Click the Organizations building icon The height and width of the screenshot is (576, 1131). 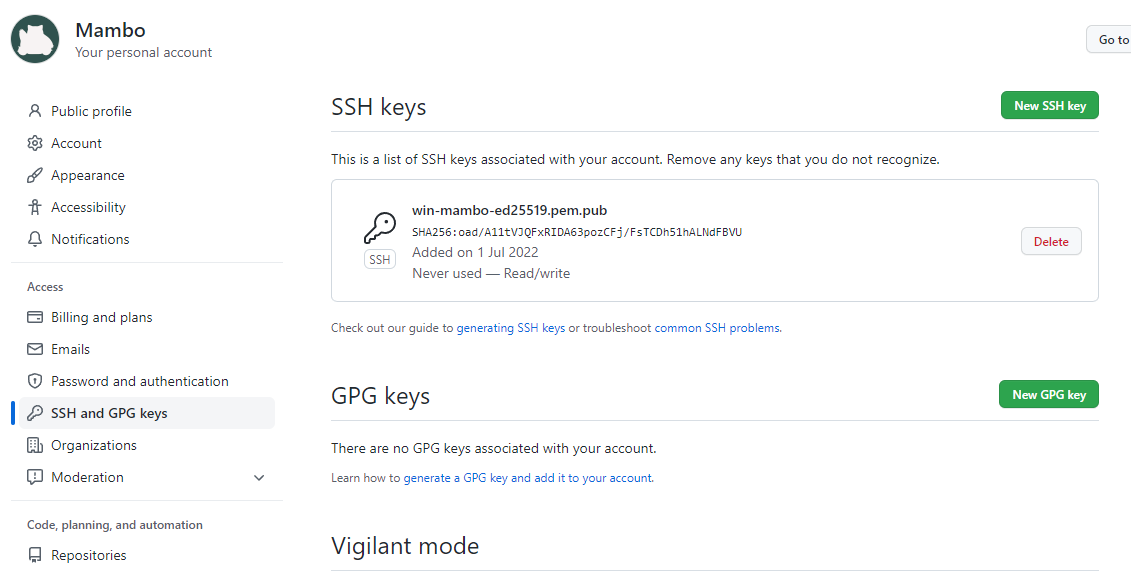tap(35, 445)
